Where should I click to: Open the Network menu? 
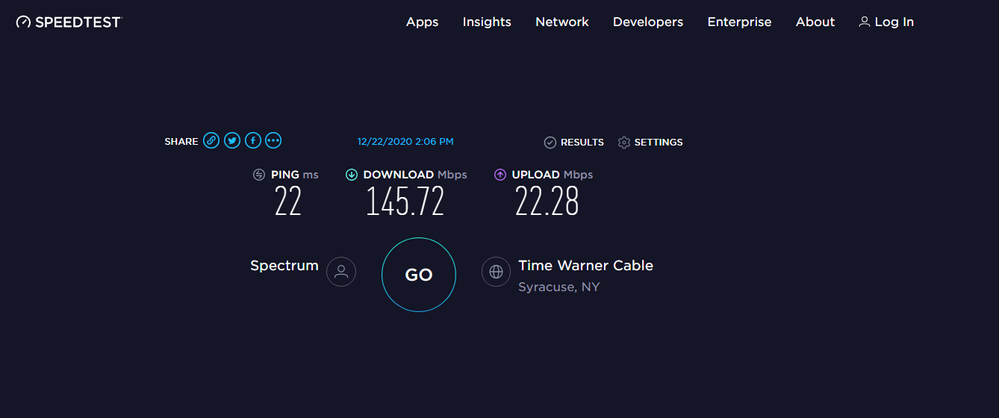(x=562, y=22)
